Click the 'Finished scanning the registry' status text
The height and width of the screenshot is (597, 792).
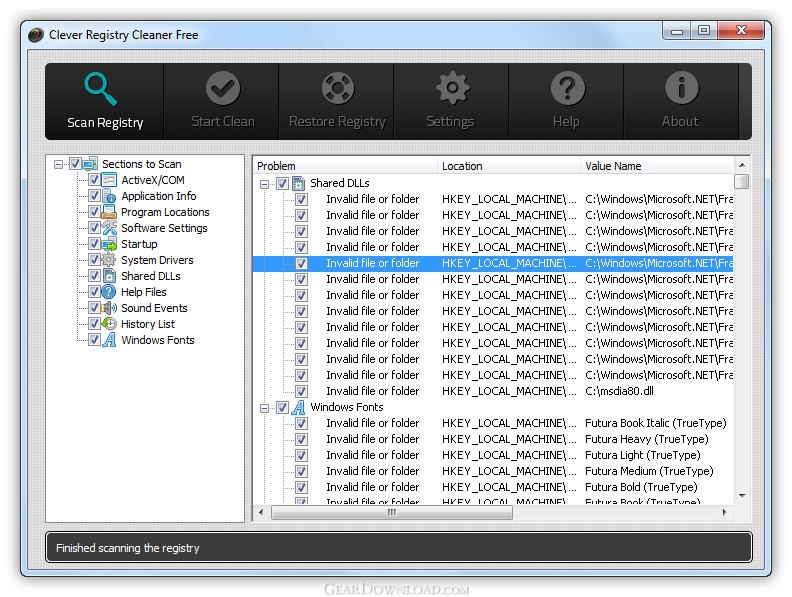point(128,548)
